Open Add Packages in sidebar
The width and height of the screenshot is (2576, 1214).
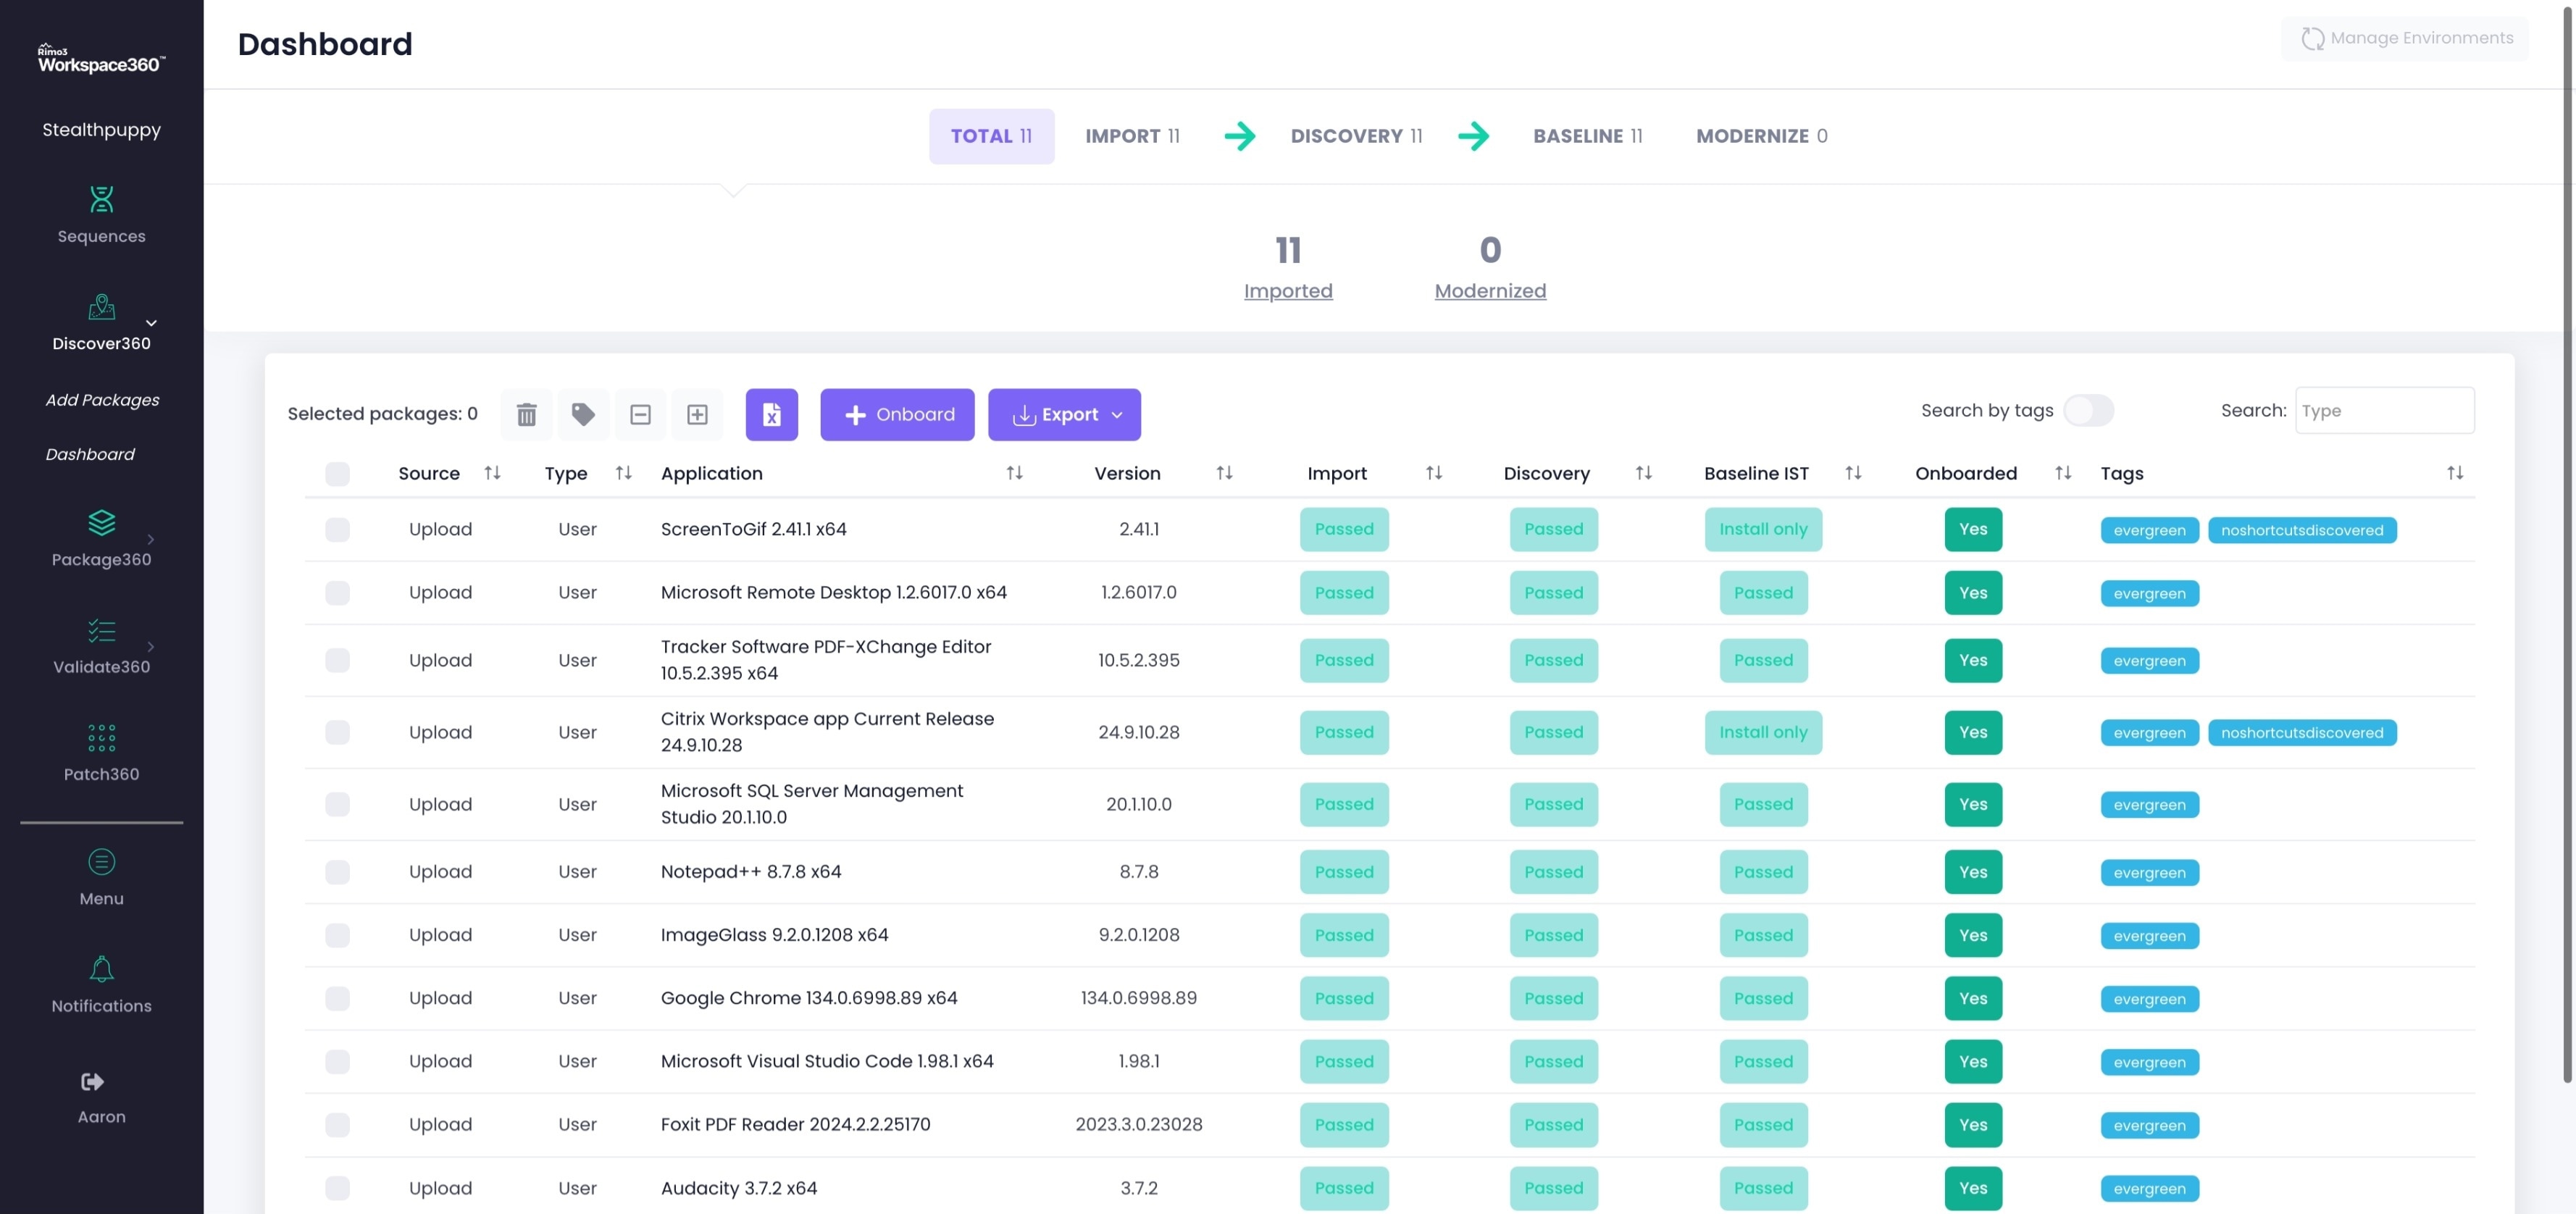pos(102,400)
